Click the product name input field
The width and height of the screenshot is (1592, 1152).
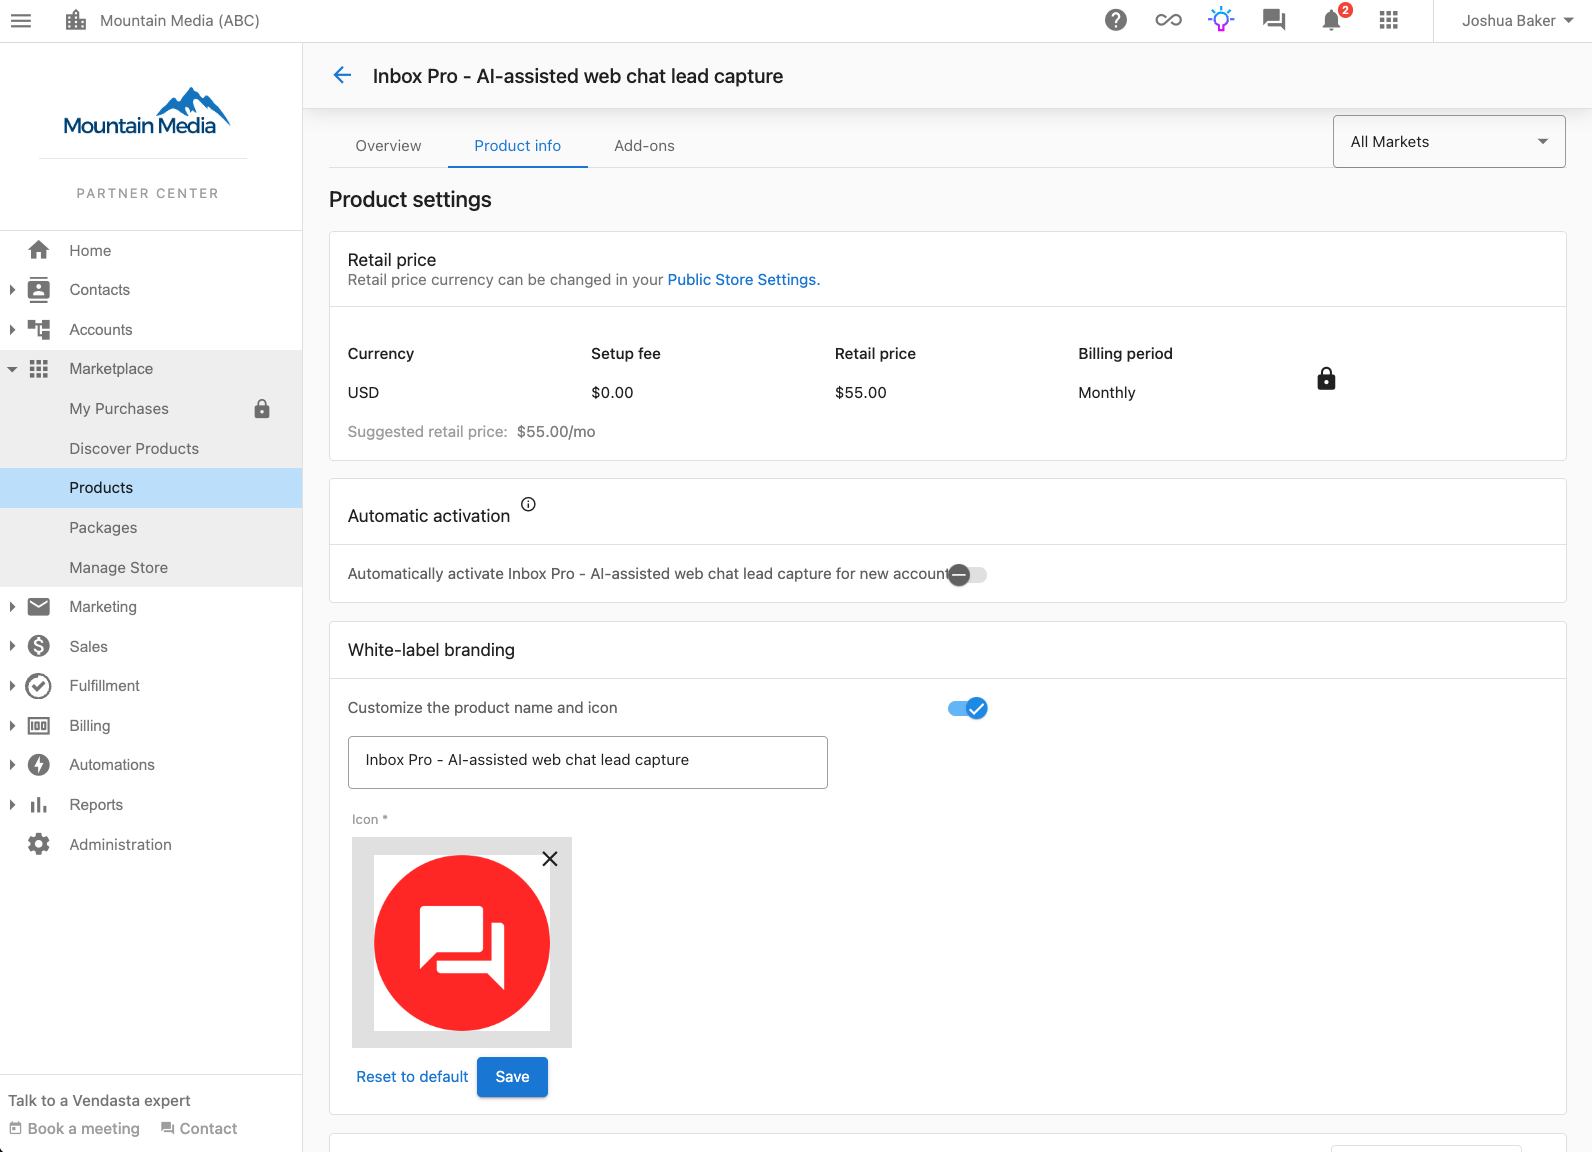pos(588,762)
